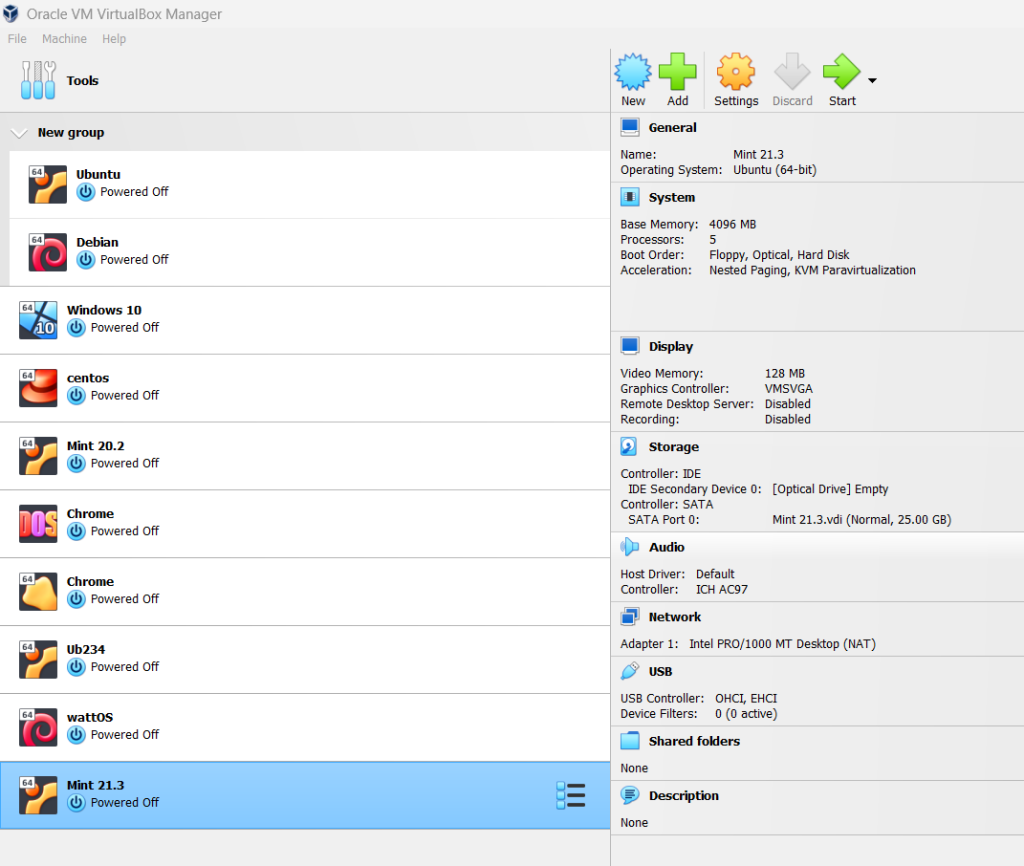
Task: Start the VM with the green arrow
Action: point(842,72)
